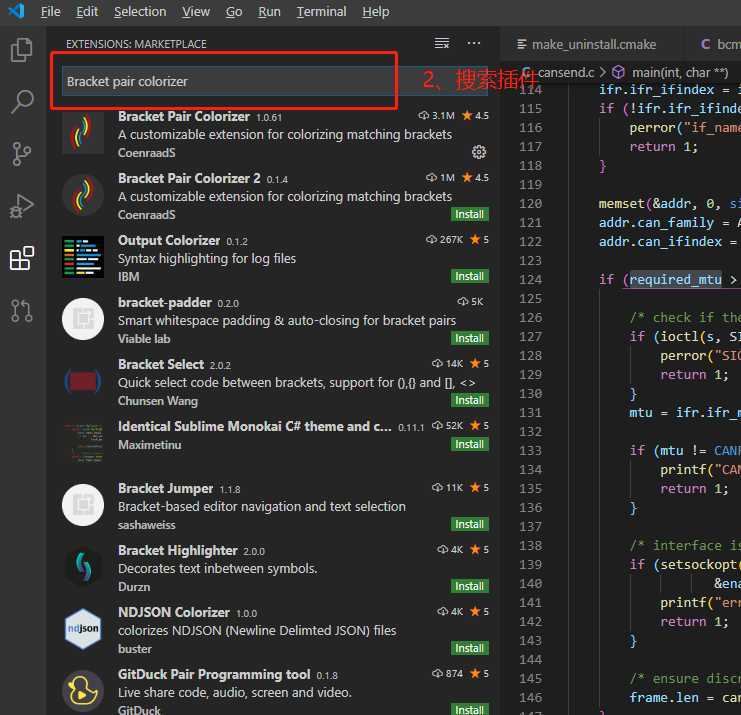
Task: Click the VS Code logo icon
Action: tap(17, 11)
